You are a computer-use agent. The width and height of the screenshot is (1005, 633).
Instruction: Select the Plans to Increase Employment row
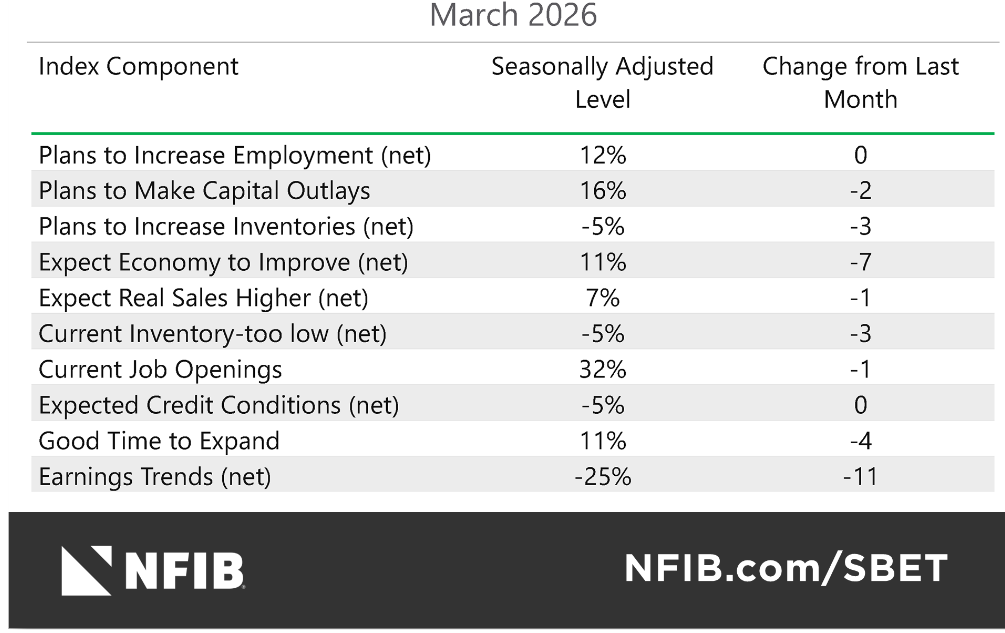click(x=235, y=155)
